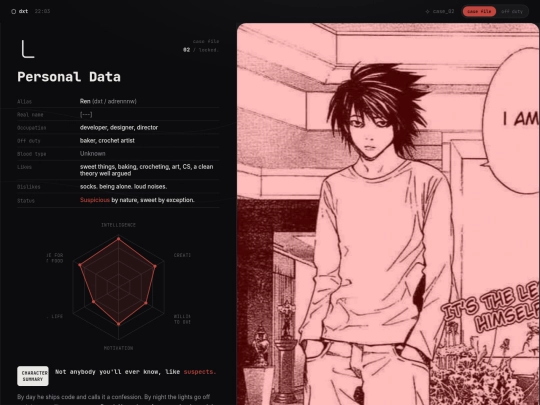
Task: Click the 'Personal Data' heading
Action: [x=69, y=77]
